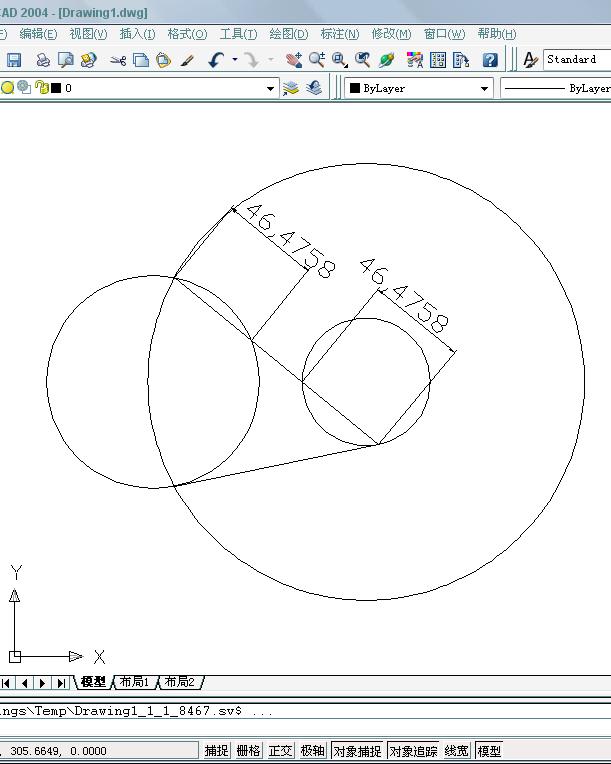This screenshot has width=611, height=764.
Task: Toggle 正交 (ortho) mode in the status bar
Action: coord(281,750)
